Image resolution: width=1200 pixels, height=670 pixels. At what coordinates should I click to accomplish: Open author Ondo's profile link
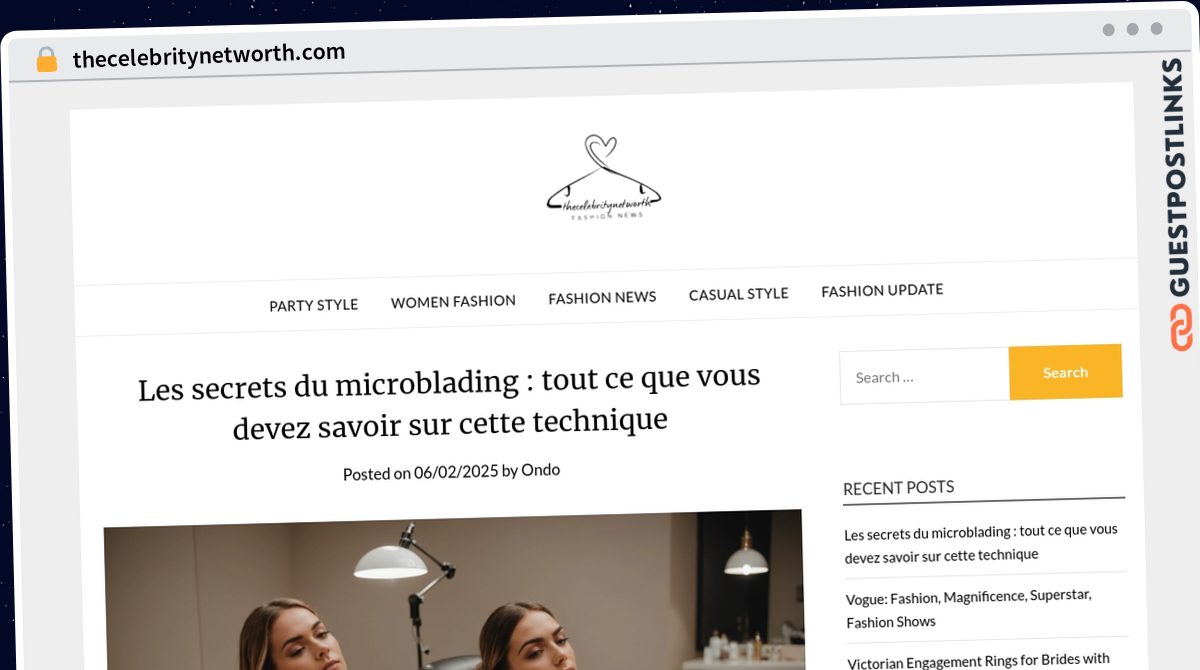tap(540, 469)
